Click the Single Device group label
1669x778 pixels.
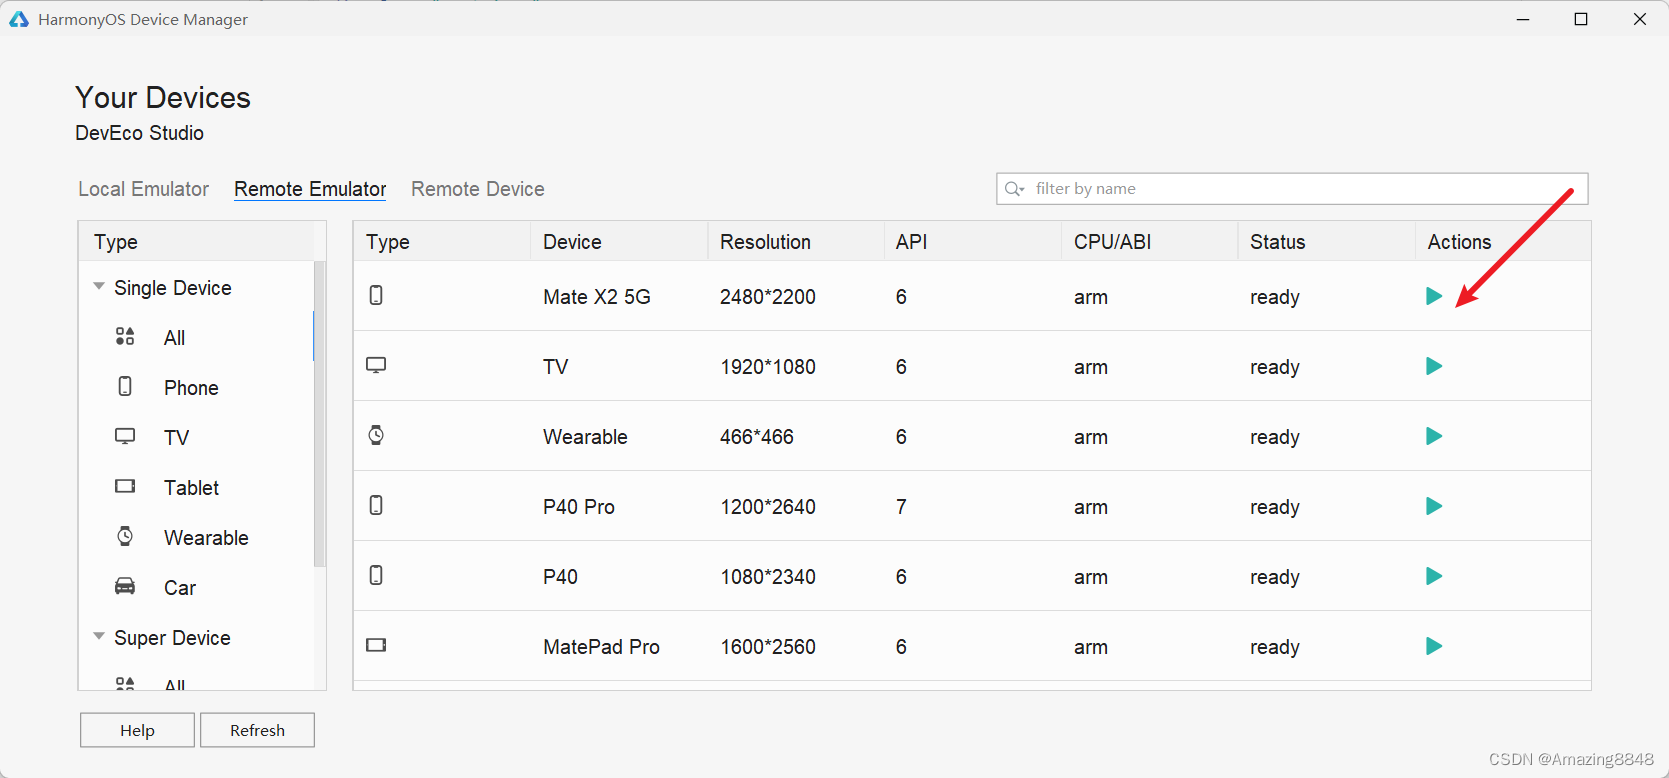click(x=172, y=288)
